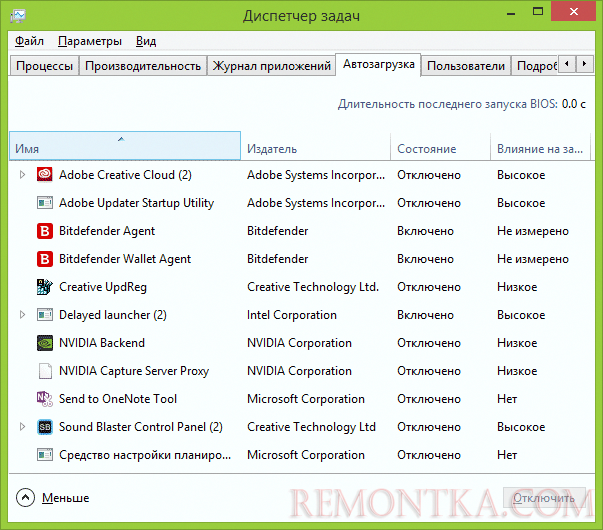The height and width of the screenshot is (530, 603).
Task: Close the Диспетчер задач window
Action: click(574, 12)
